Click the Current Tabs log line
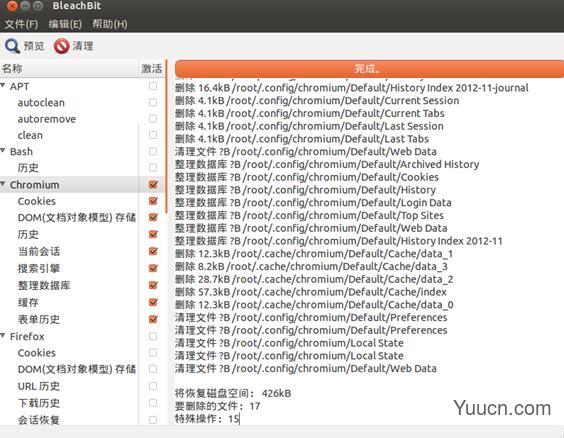564x438 pixels. coord(310,113)
